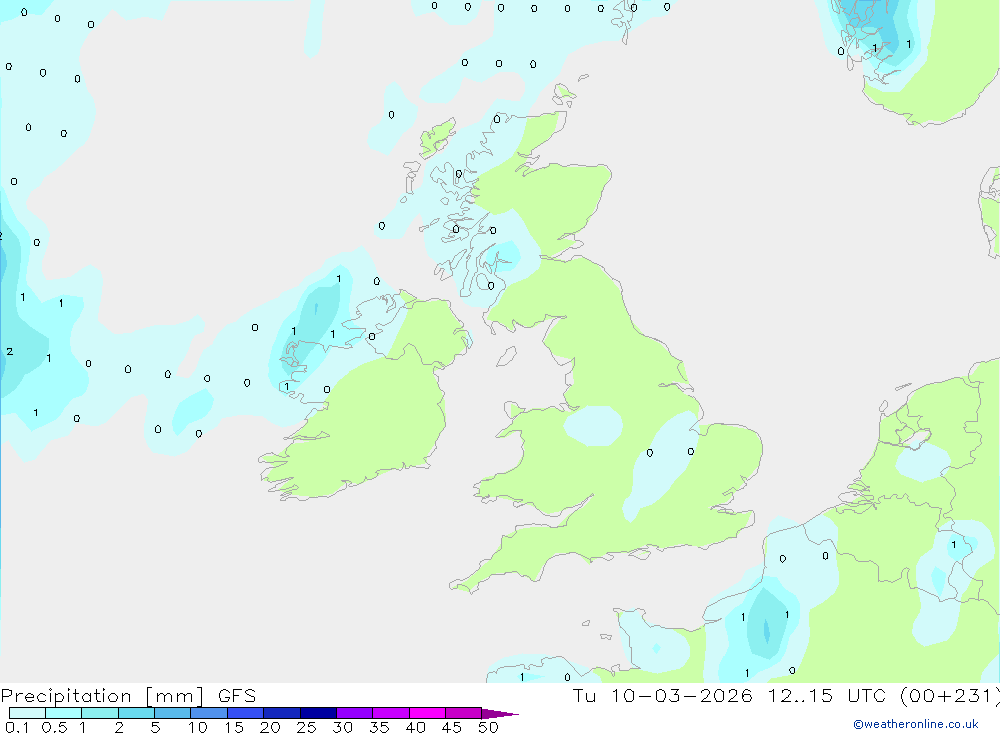
Task: Click the legend label '35'
Action: pyautogui.click(x=379, y=727)
